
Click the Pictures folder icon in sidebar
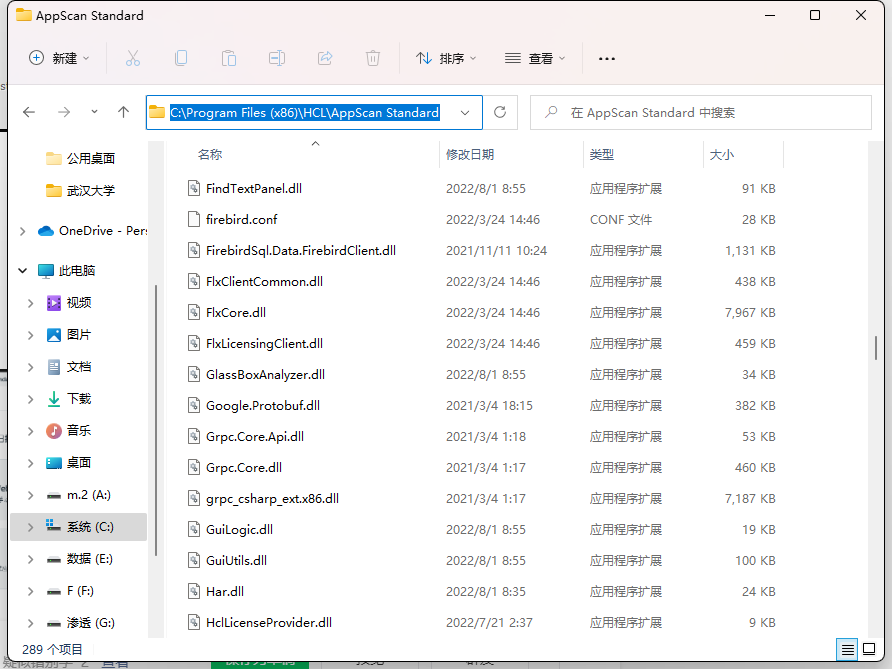pyautogui.click(x=53, y=334)
